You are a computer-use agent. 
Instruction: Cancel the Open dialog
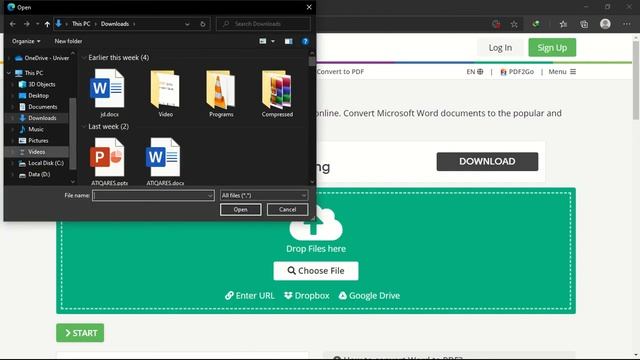tap(287, 209)
